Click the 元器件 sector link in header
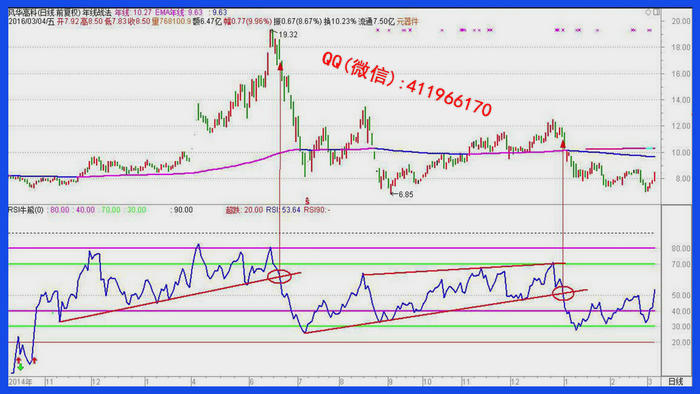The height and width of the screenshot is (394, 700). [x=408, y=21]
